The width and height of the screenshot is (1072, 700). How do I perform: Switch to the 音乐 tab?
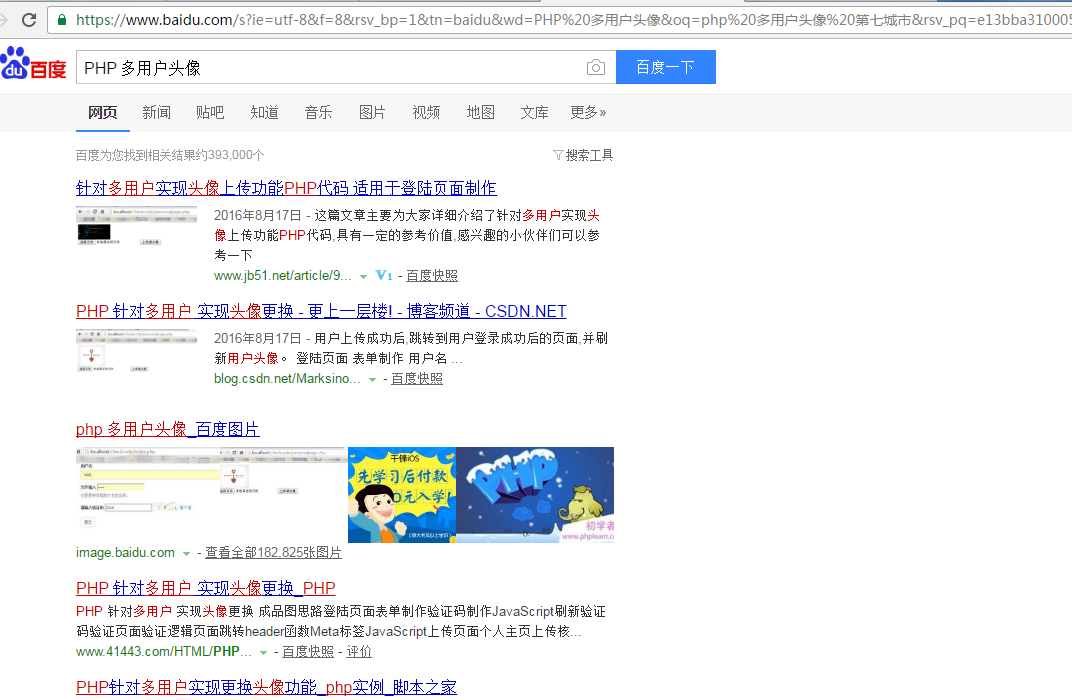tap(319, 112)
